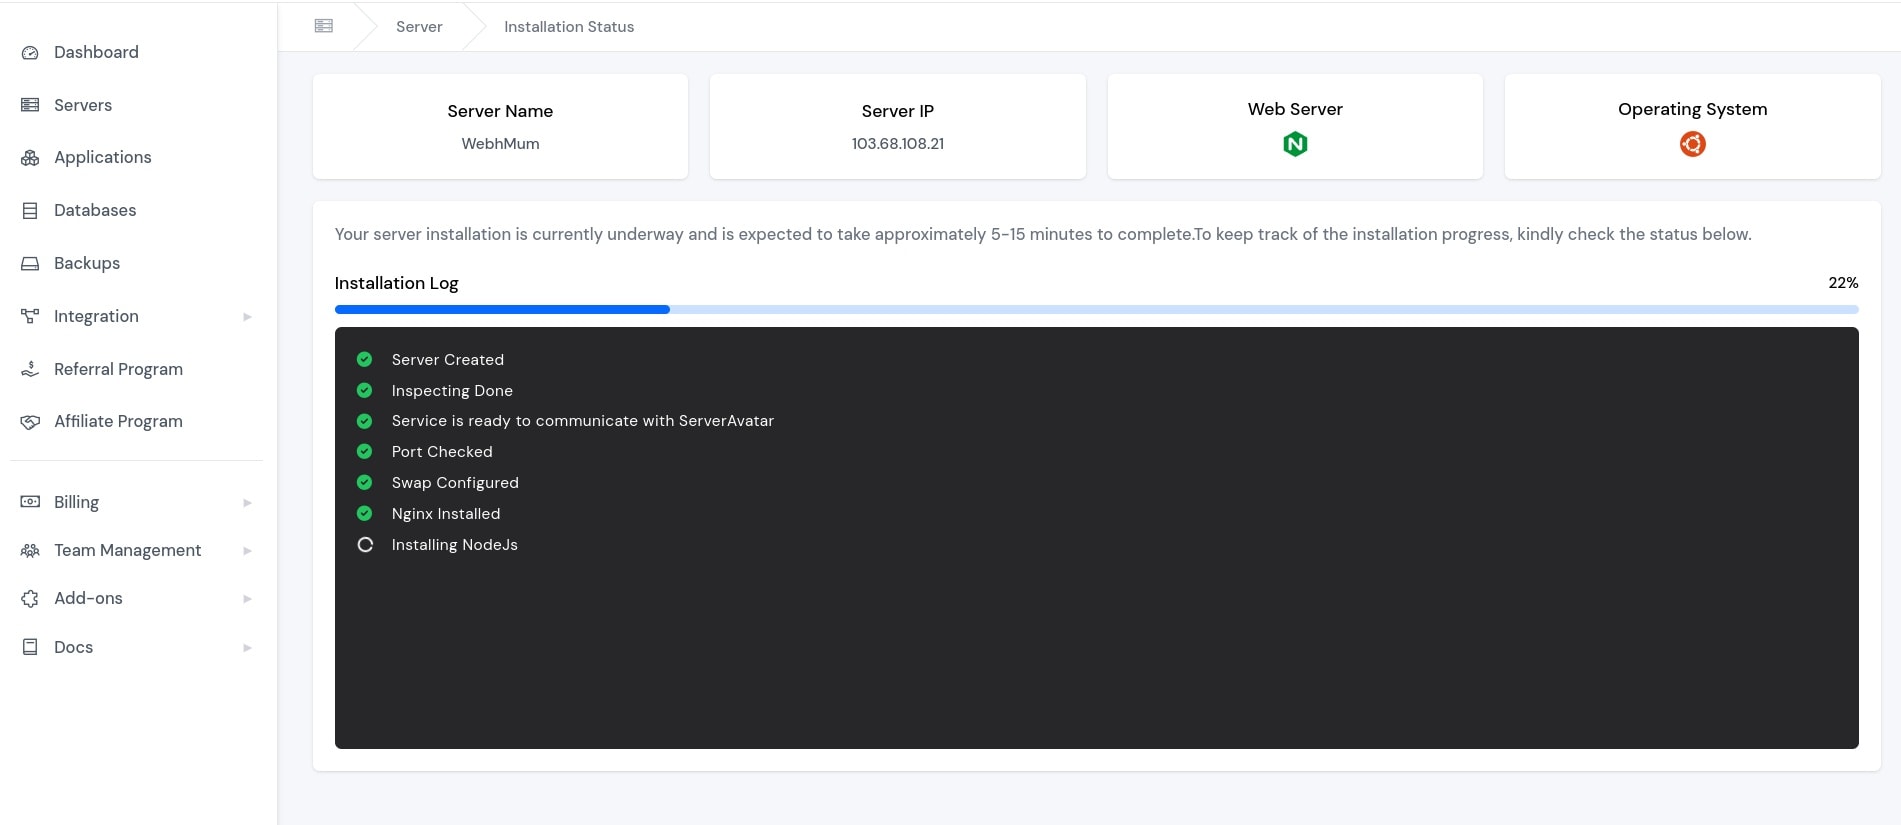Click the Service is ready to communicate text

click(x=583, y=421)
